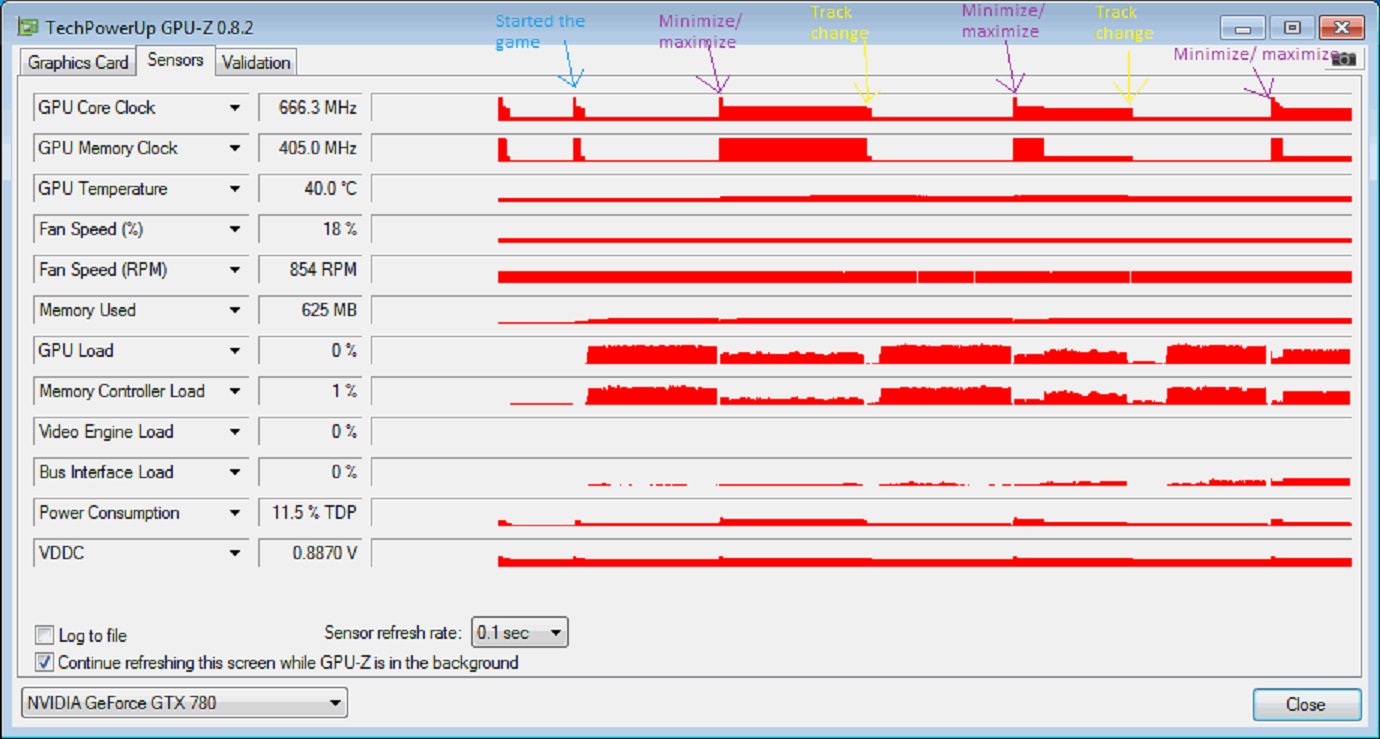The image size is (1380, 739).
Task: Click the Bus Interface Load history graph
Action: pos(862,472)
